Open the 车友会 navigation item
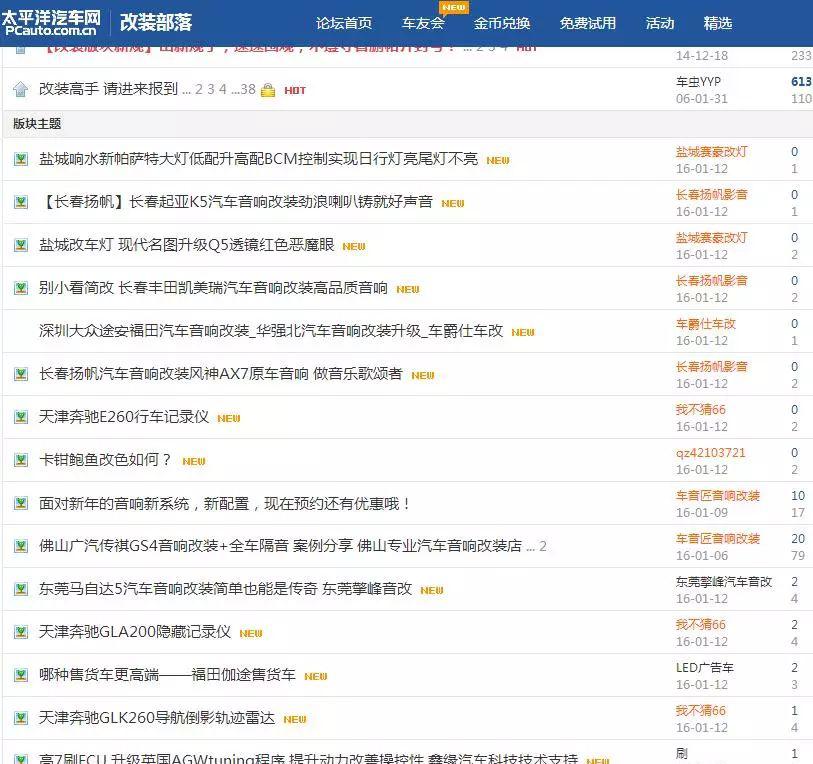Viewport: 813px width, 764px height. click(423, 23)
